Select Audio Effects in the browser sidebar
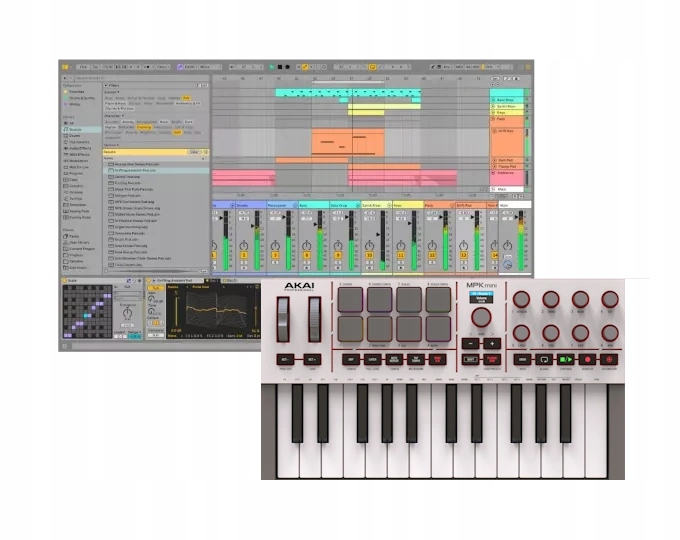This screenshot has height=540, width=680. tap(79, 148)
